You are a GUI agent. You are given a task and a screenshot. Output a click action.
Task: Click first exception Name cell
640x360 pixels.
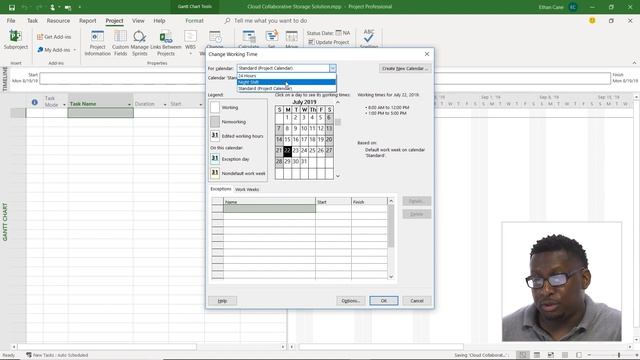point(269,209)
